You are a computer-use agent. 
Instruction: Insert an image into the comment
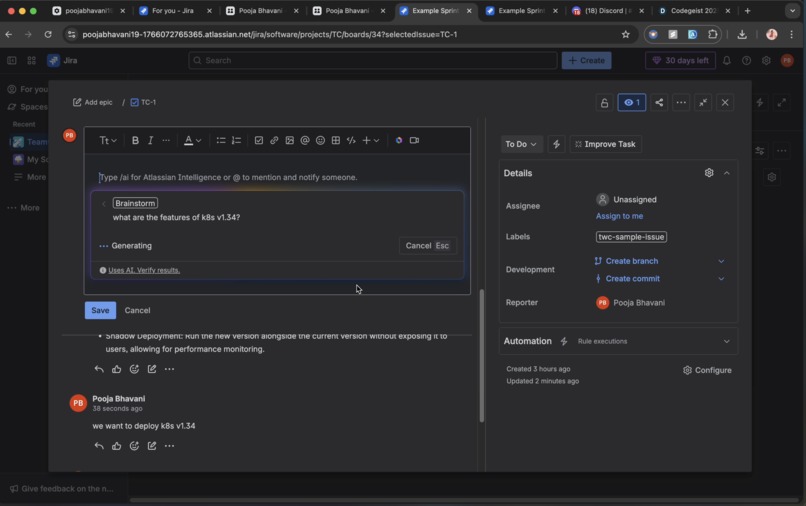[289, 140]
